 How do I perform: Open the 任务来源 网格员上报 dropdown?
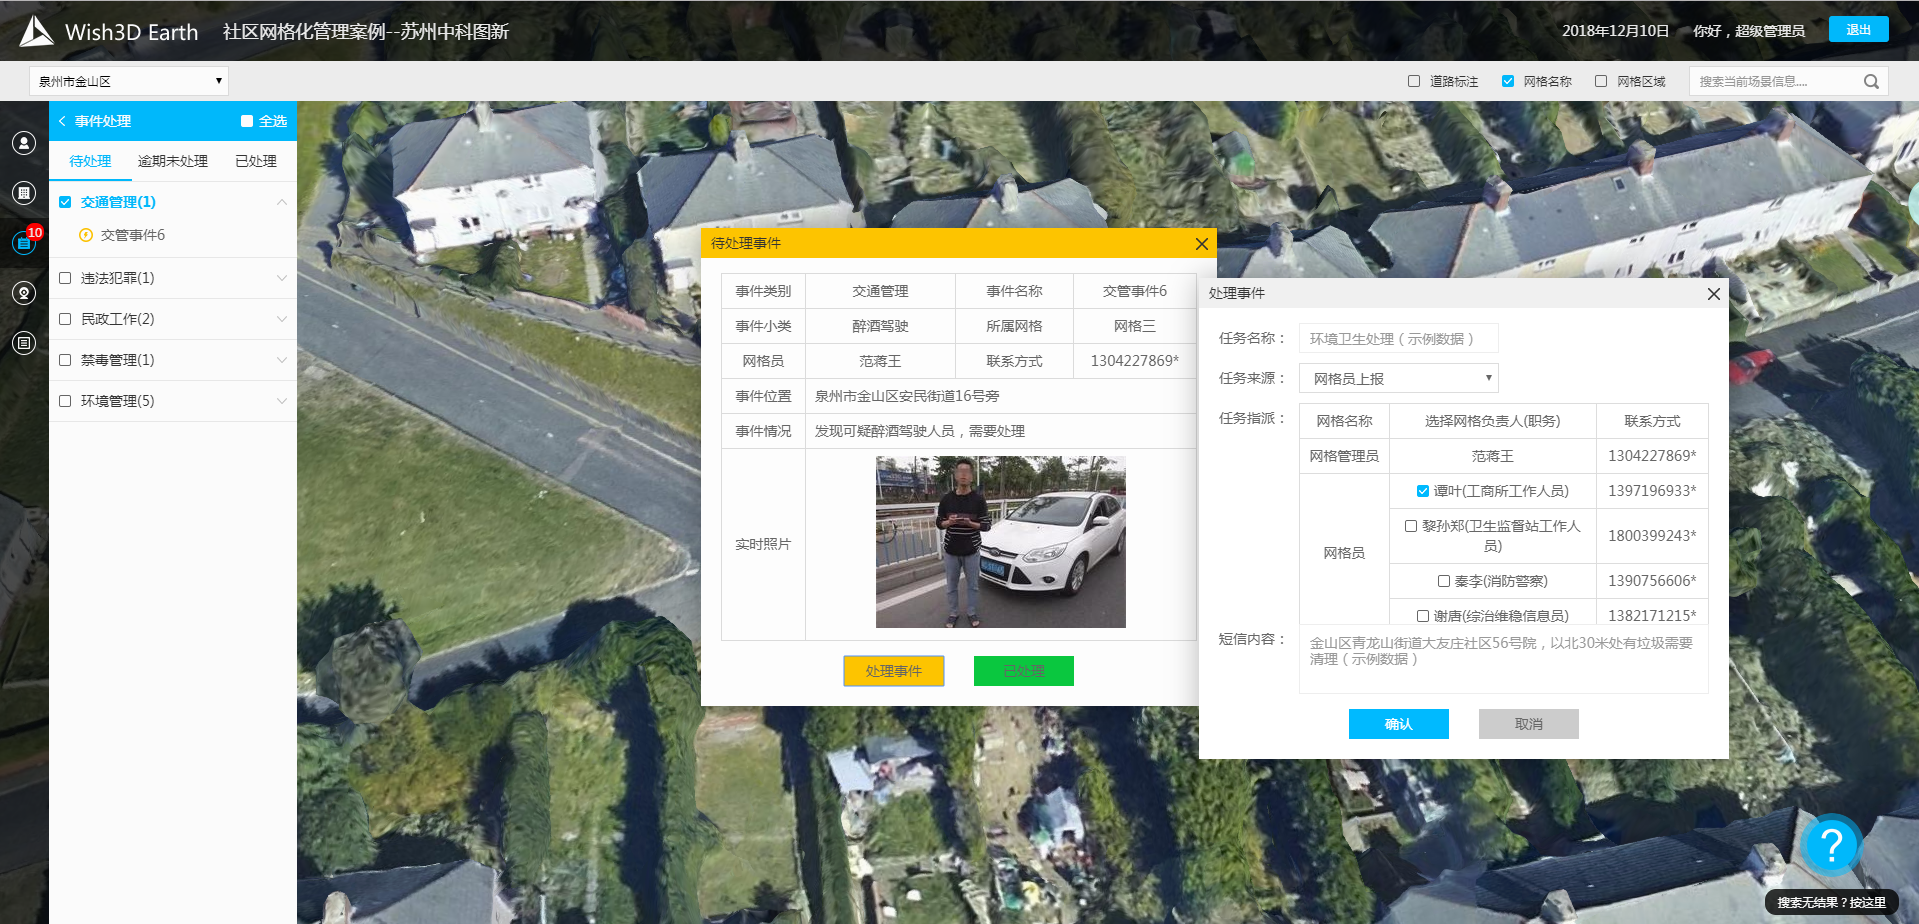tap(1398, 378)
